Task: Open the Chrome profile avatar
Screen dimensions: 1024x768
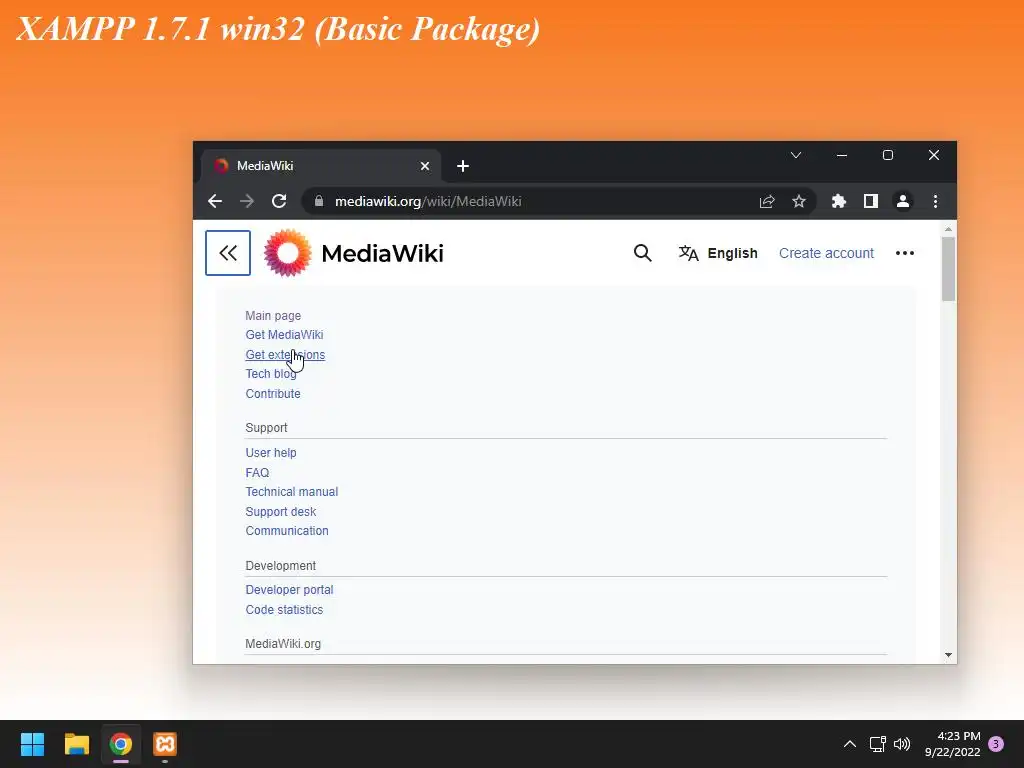Action: 903,201
